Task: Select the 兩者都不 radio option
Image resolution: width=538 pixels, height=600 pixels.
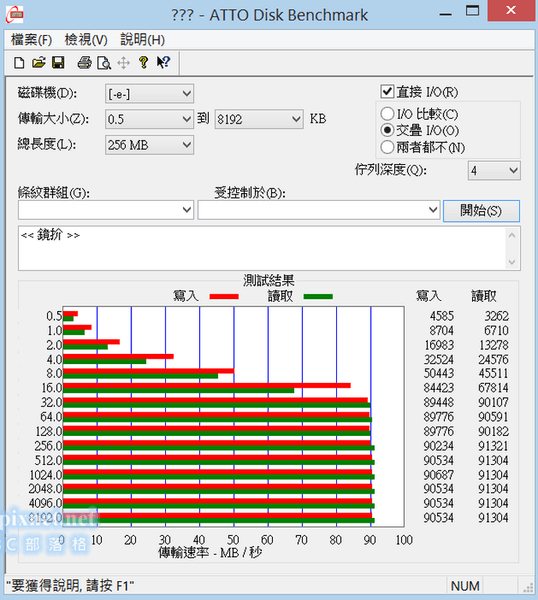Action: pos(387,147)
